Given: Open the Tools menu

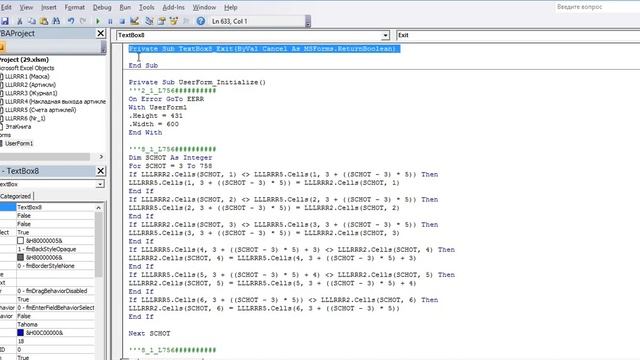Looking at the screenshot, I should (x=147, y=7).
